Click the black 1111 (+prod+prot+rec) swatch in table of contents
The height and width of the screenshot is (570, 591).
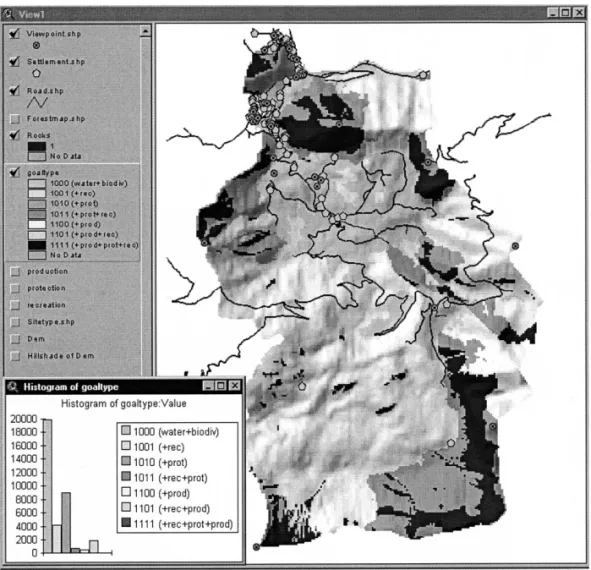37,245
